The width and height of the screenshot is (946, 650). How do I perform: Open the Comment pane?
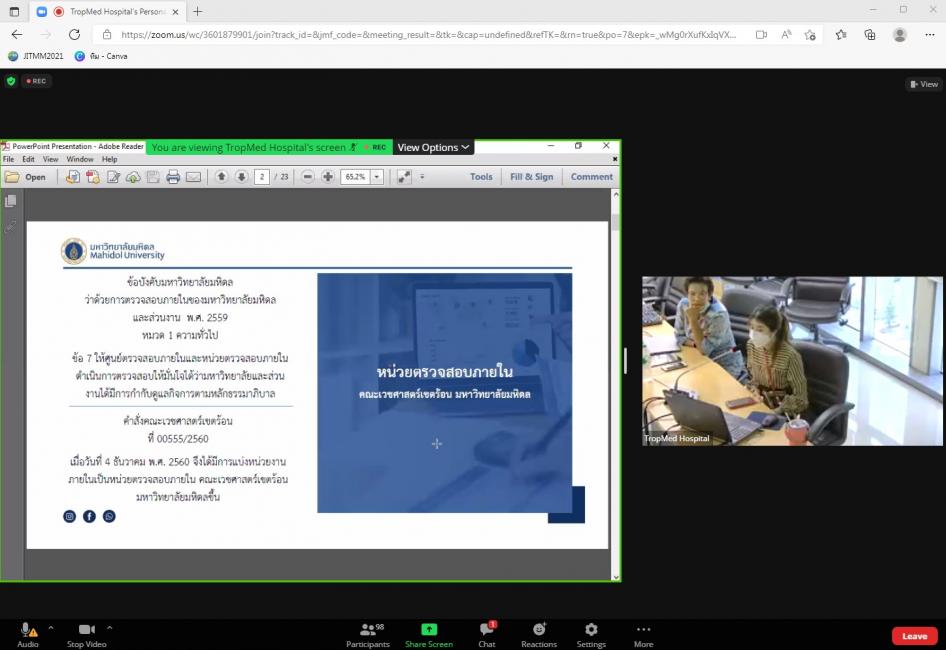click(592, 177)
